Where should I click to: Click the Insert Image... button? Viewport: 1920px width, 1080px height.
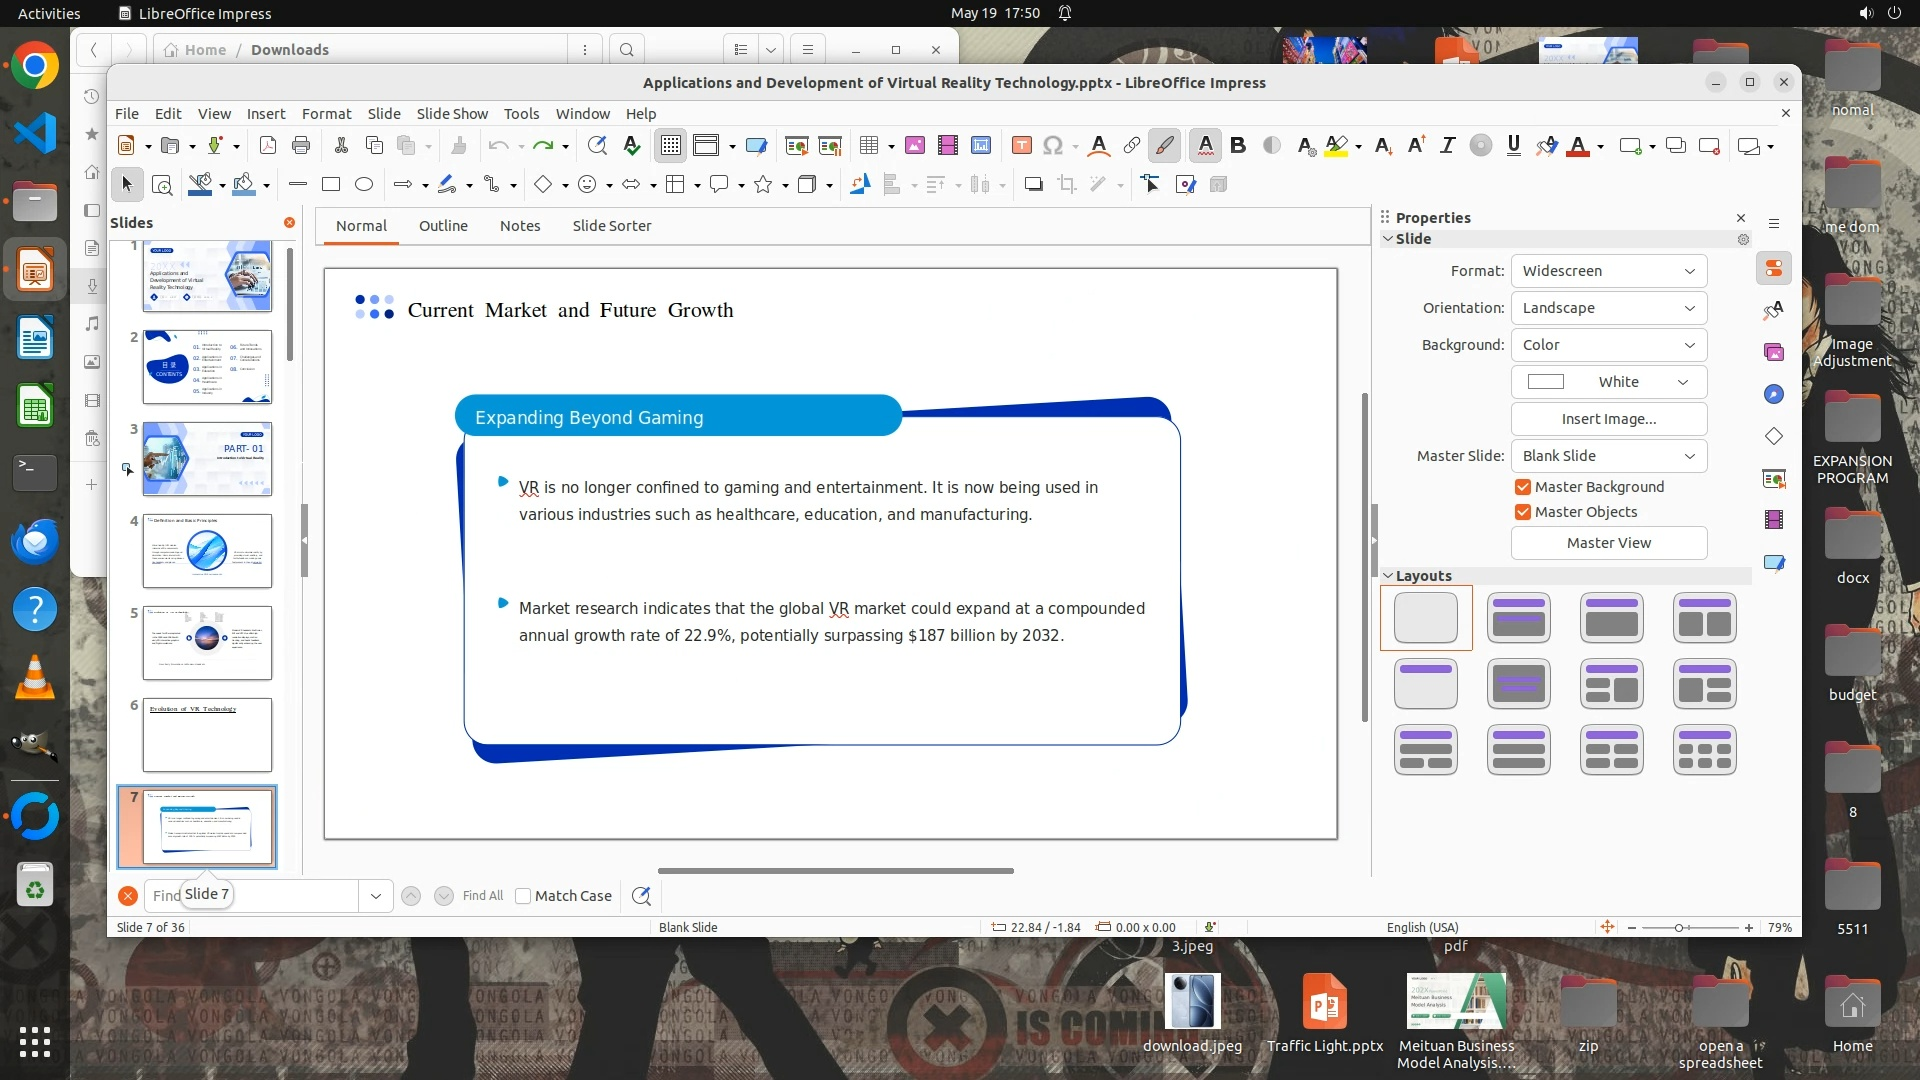1608,419
